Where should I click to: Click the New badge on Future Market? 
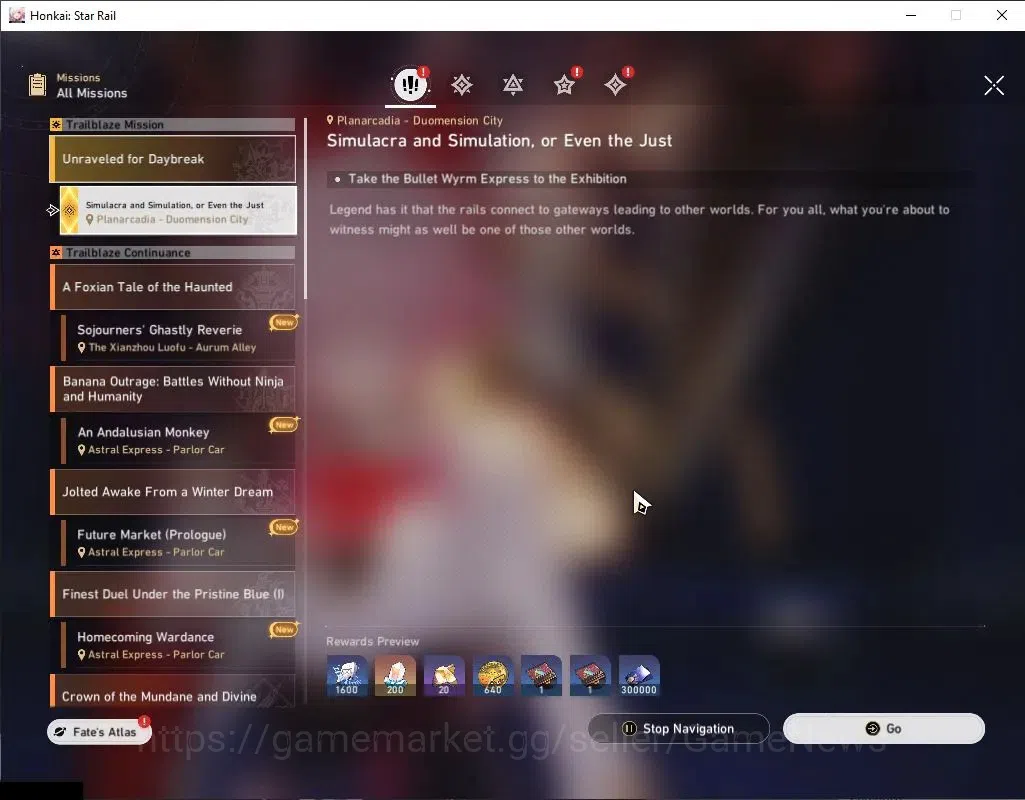[284, 527]
